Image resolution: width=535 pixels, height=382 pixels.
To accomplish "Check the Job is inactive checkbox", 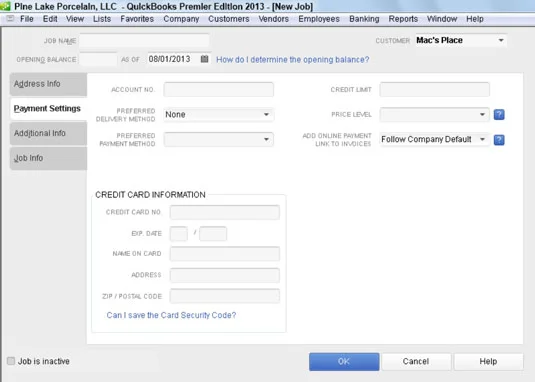I will pyautogui.click(x=11, y=361).
